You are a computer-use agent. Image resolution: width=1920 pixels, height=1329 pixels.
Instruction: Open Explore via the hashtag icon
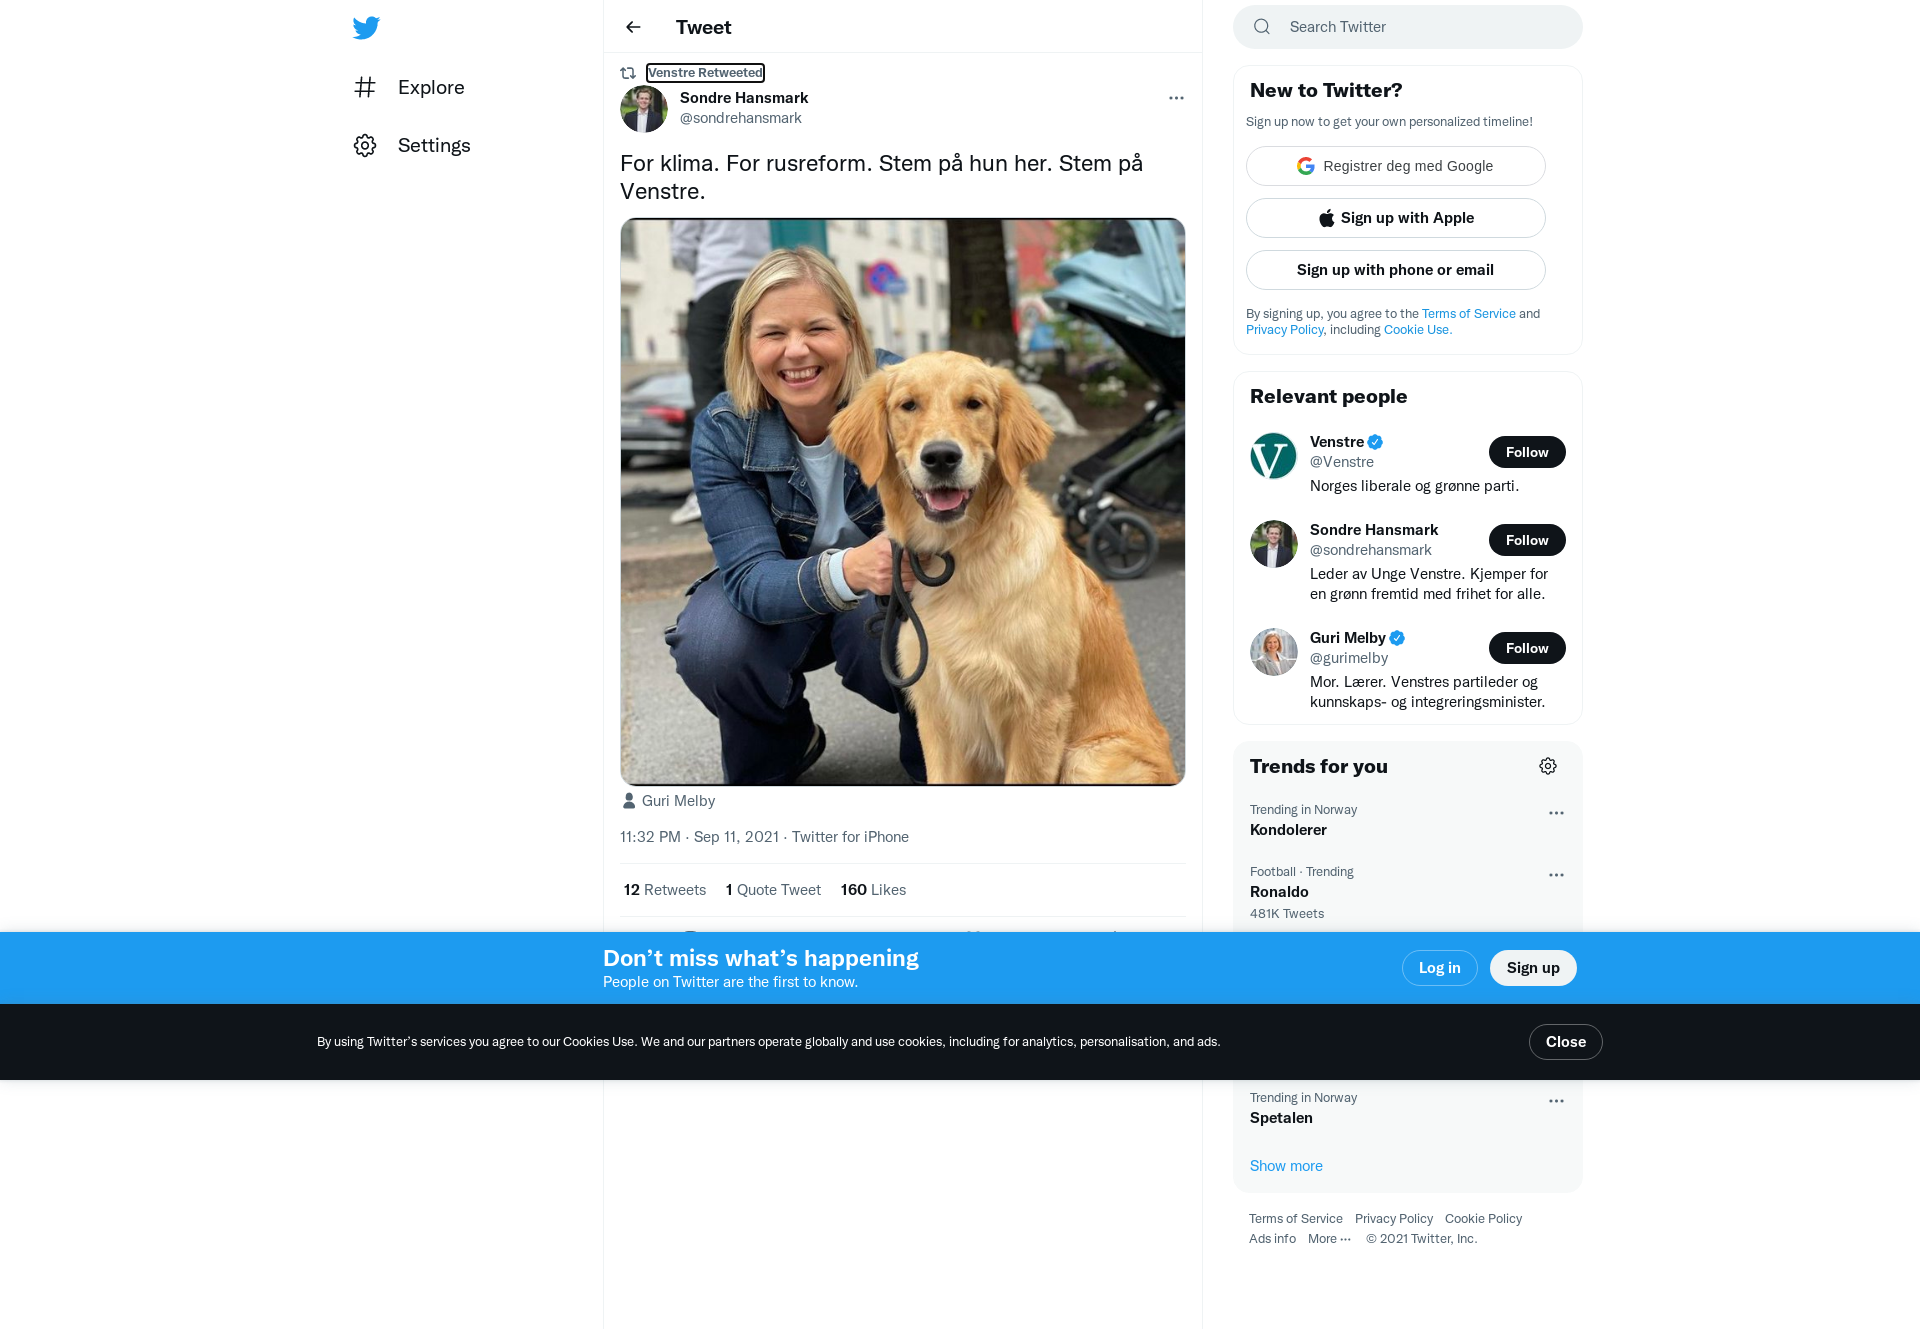click(x=365, y=87)
